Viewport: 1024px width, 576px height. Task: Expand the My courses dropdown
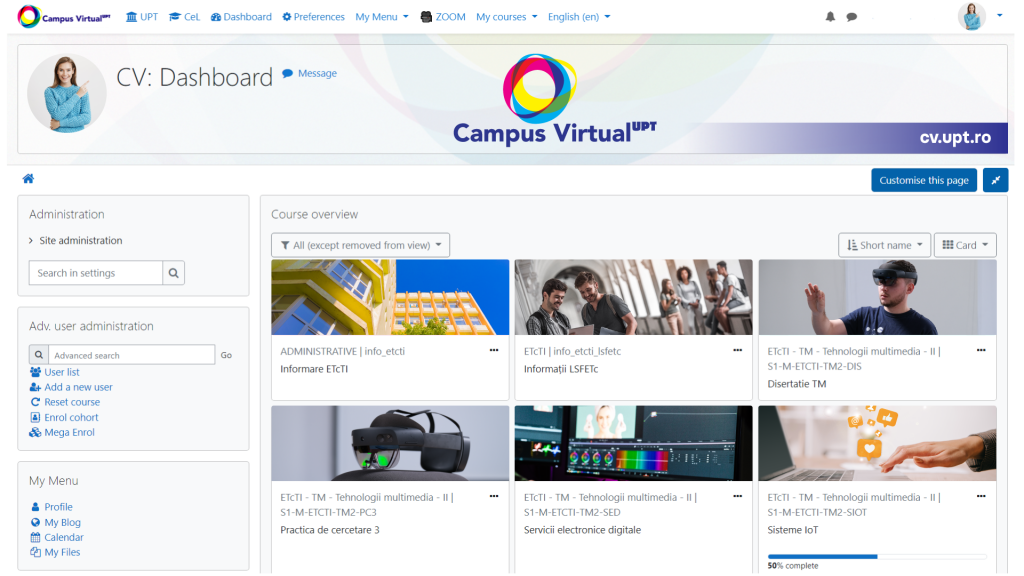[x=506, y=17]
